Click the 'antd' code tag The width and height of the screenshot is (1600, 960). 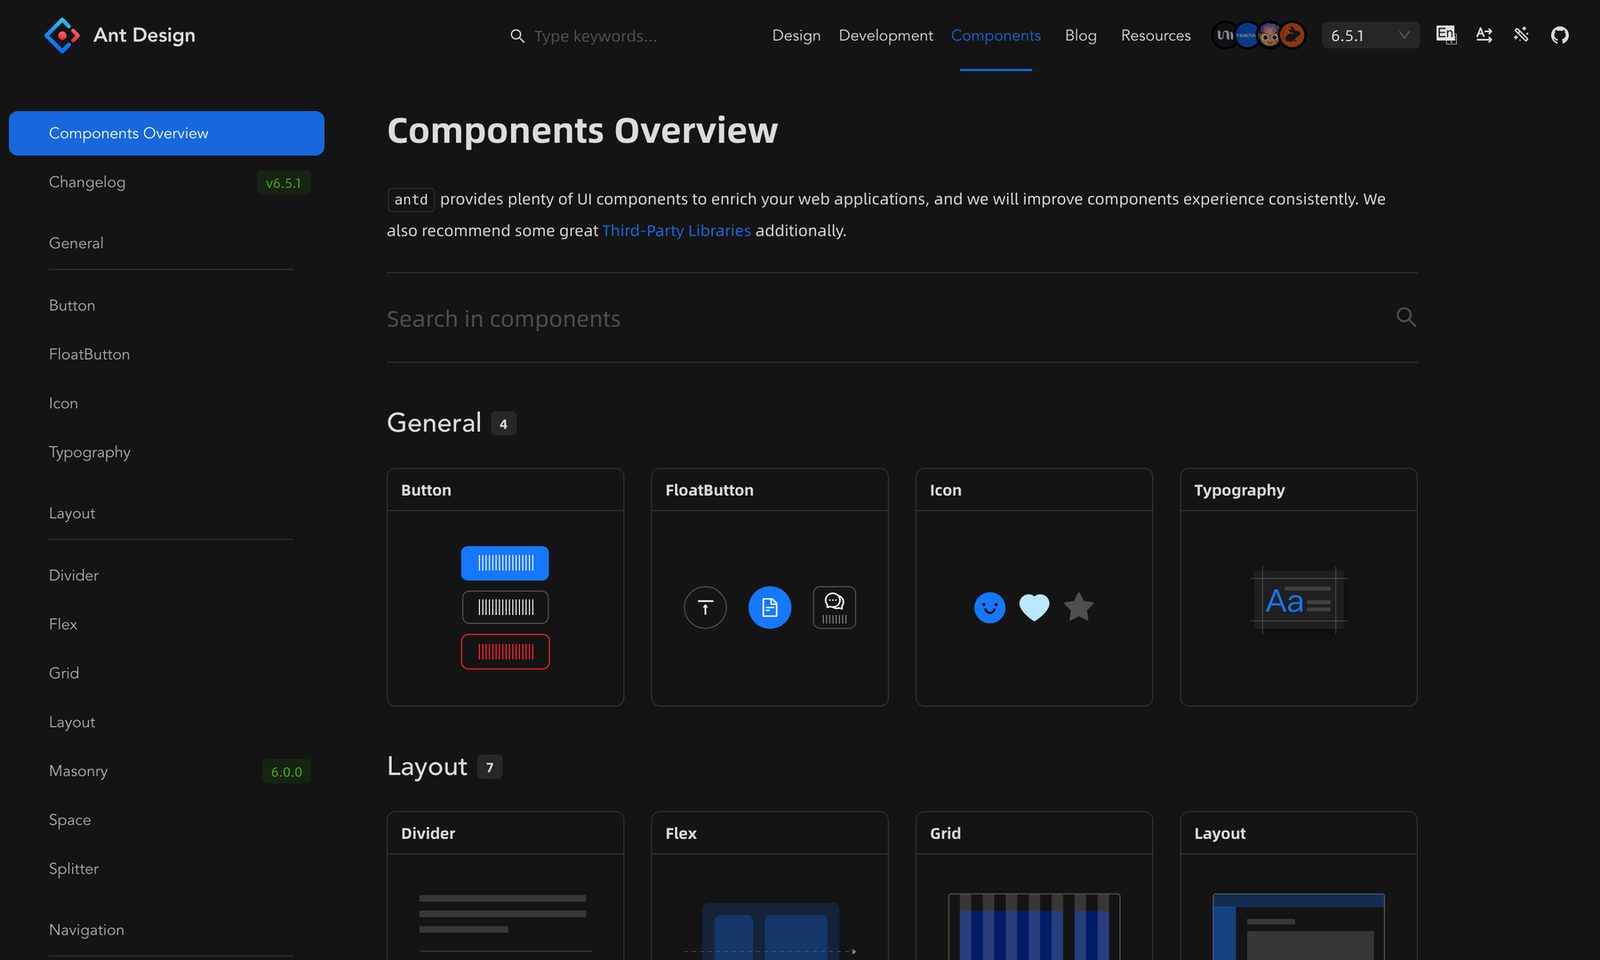(411, 199)
